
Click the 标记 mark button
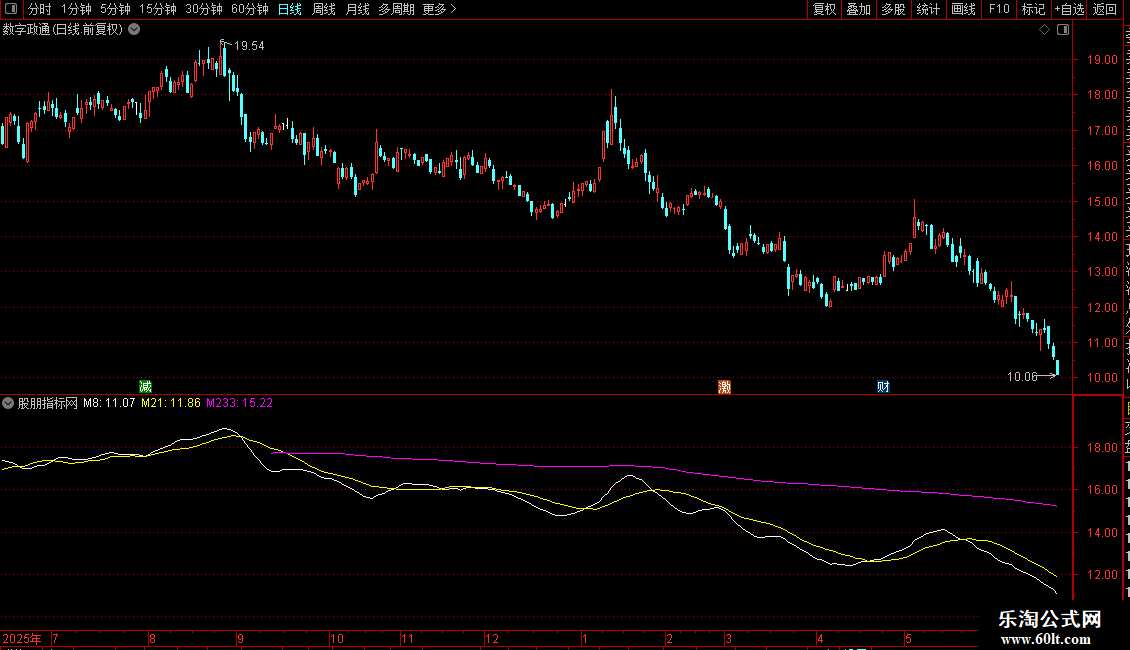coord(1033,9)
